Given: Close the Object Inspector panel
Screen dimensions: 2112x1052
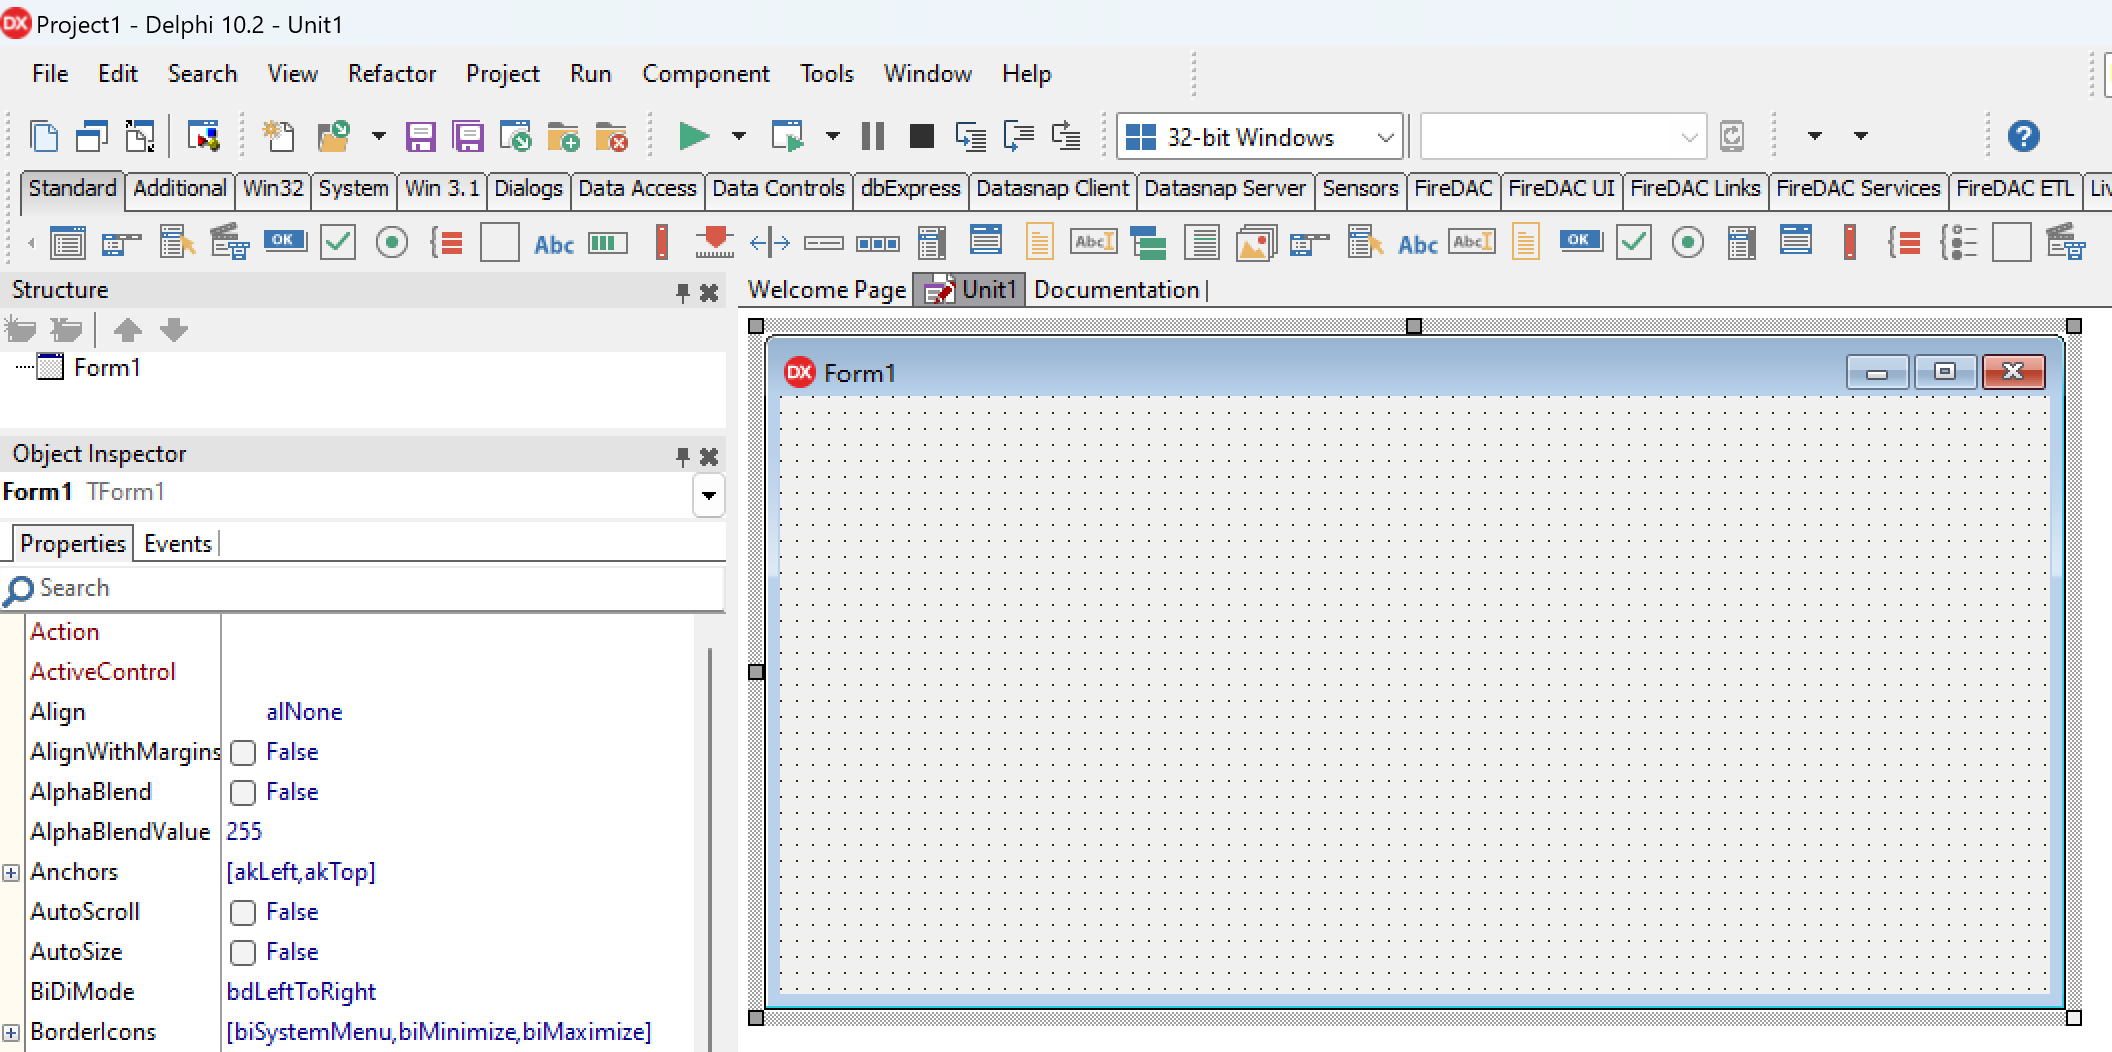Looking at the screenshot, I should (x=709, y=456).
